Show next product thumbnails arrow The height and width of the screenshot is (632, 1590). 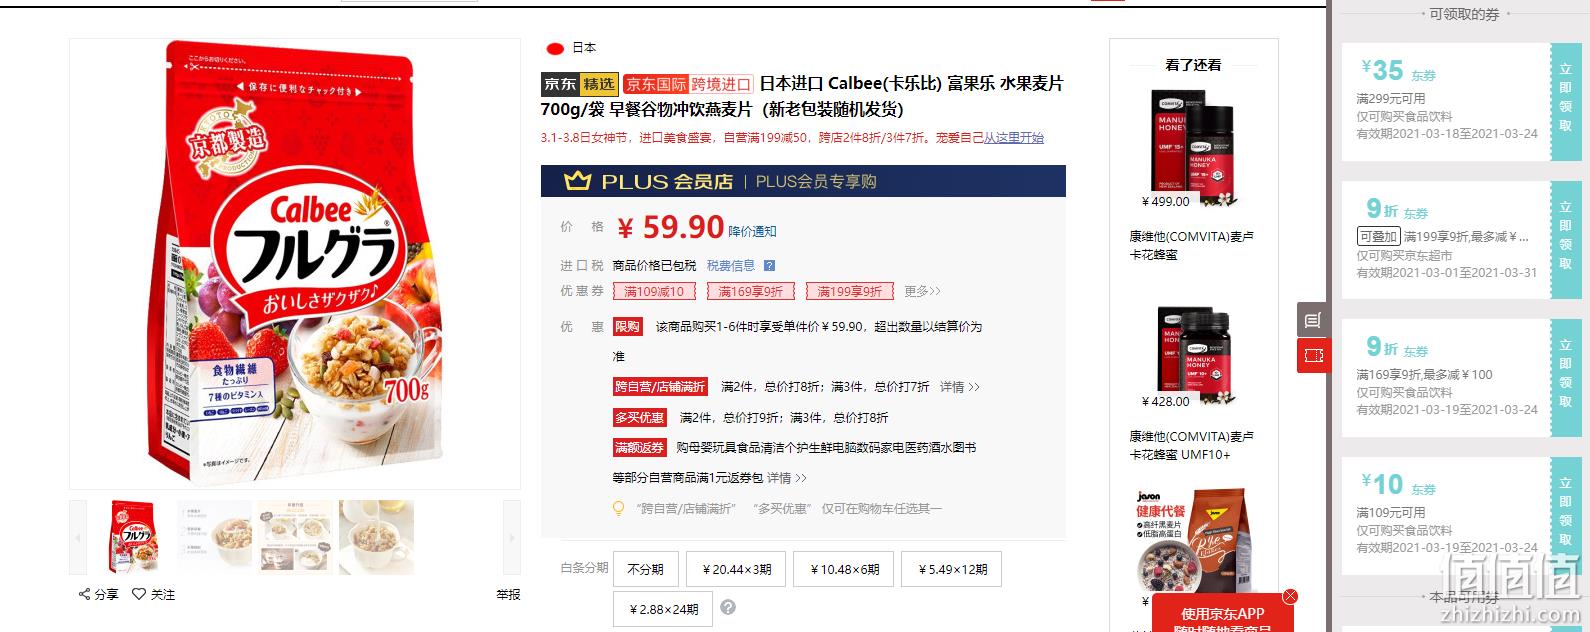pyautogui.click(x=512, y=538)
